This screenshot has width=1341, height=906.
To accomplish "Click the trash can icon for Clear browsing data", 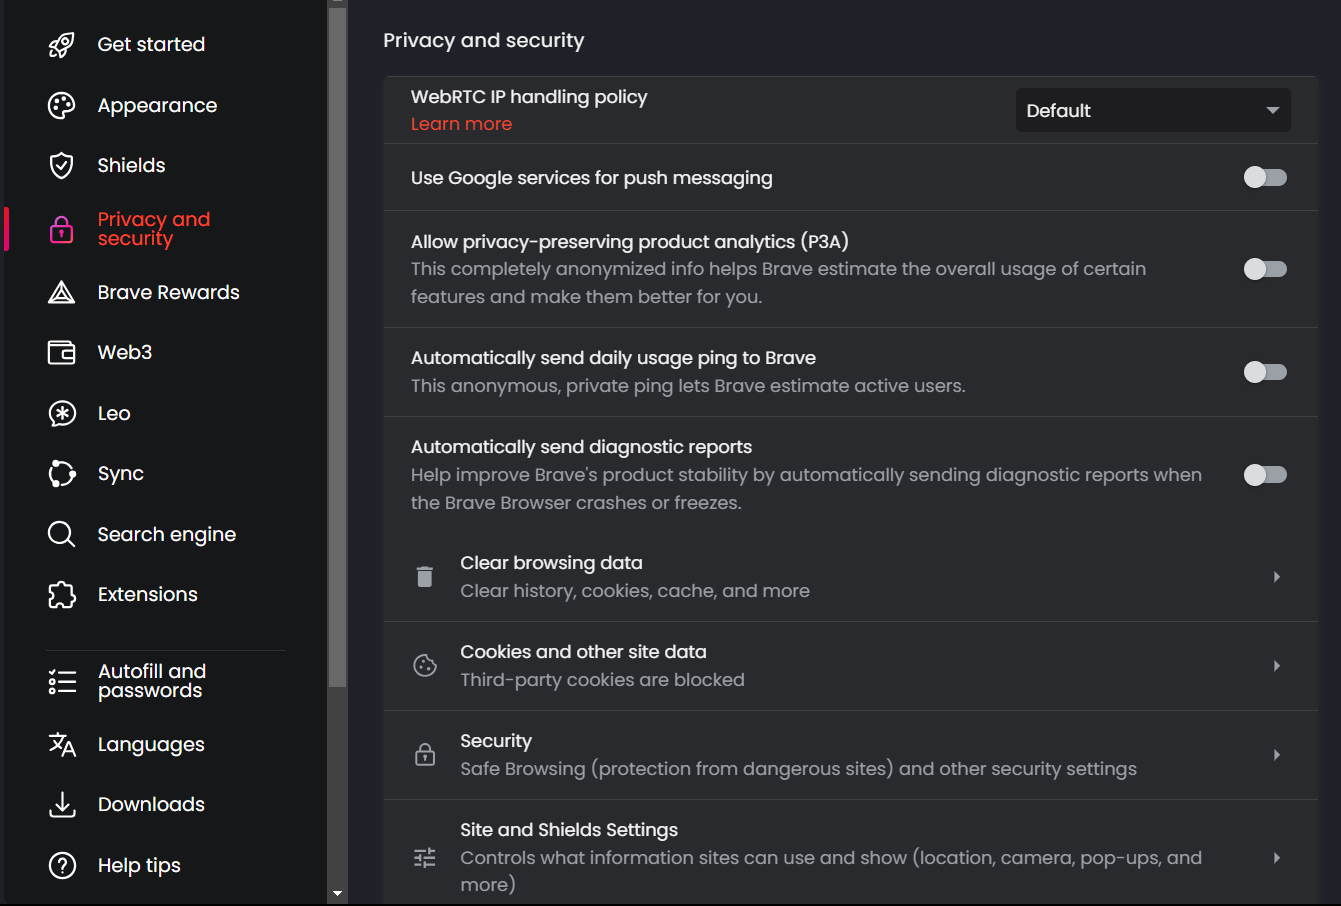I will [x=425, y=577].
